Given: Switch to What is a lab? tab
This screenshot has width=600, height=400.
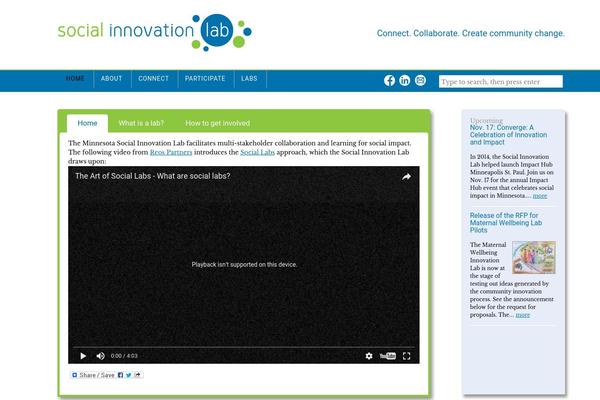Looking at the screenshot, I should (x=141, y=123).
